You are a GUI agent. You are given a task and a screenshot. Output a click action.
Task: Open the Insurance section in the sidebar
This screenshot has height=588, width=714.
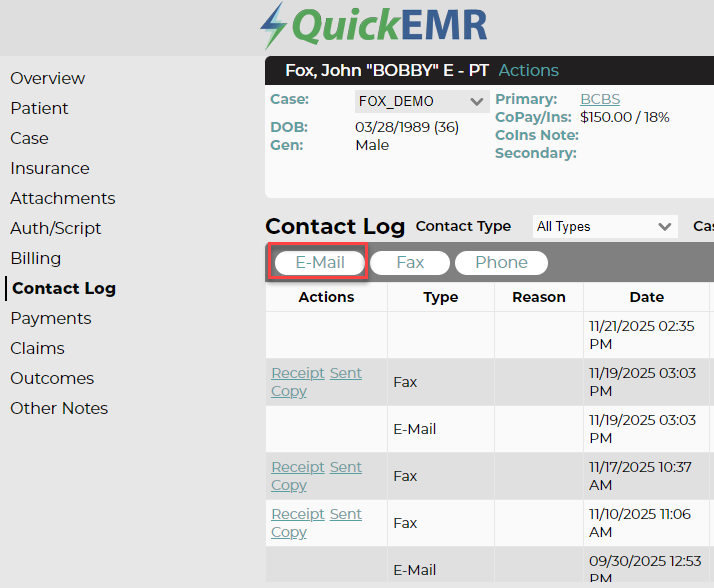pyautogui.click(x=50, y=169)
